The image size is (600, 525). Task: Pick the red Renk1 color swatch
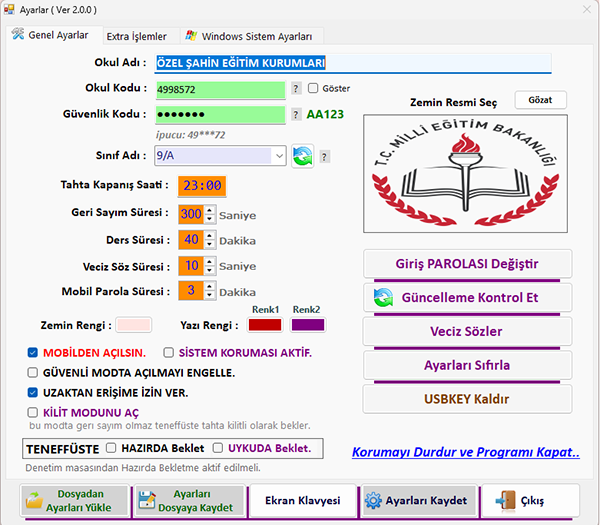click(x=264, y=324)
